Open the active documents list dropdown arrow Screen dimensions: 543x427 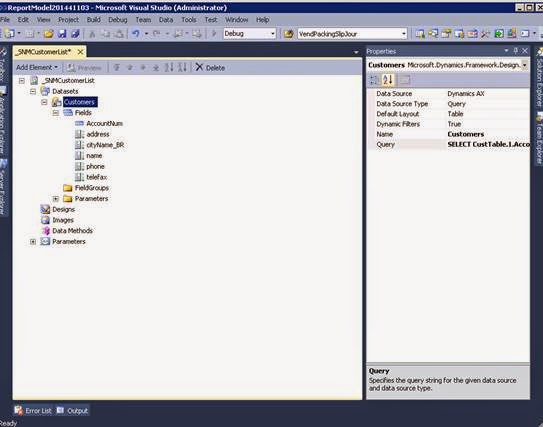(x=356, y=52)
